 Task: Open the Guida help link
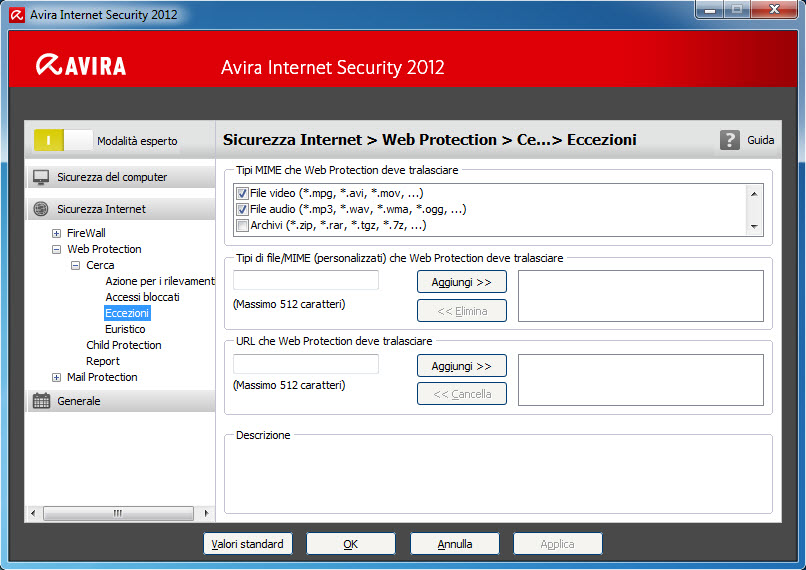pyautogui.click(x=761, y=140)
